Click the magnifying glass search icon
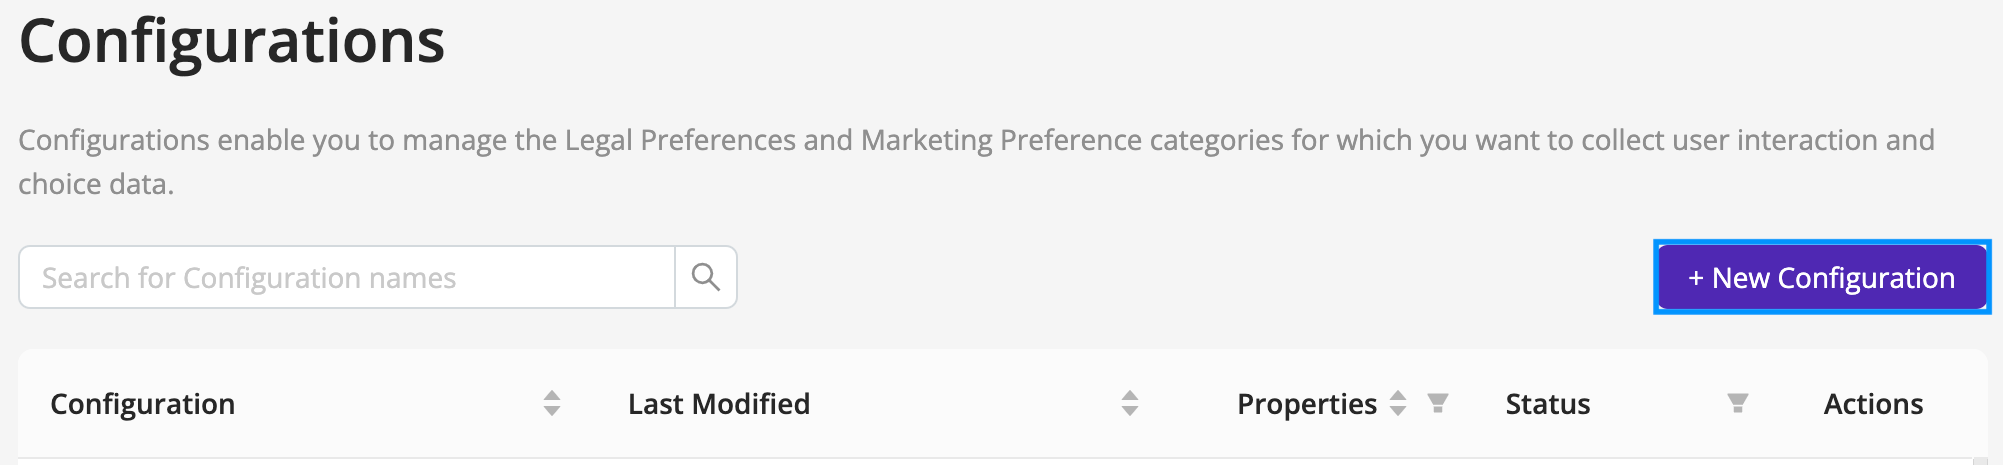This screenshot has width=2003, height=465. tap(706, 277)
